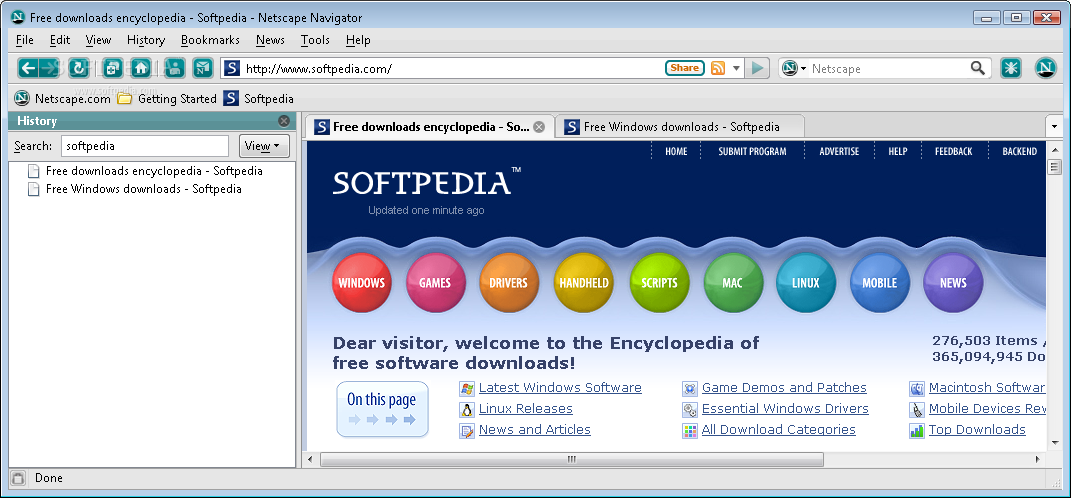Open Latest Windows Software star icon

(467, 389)
